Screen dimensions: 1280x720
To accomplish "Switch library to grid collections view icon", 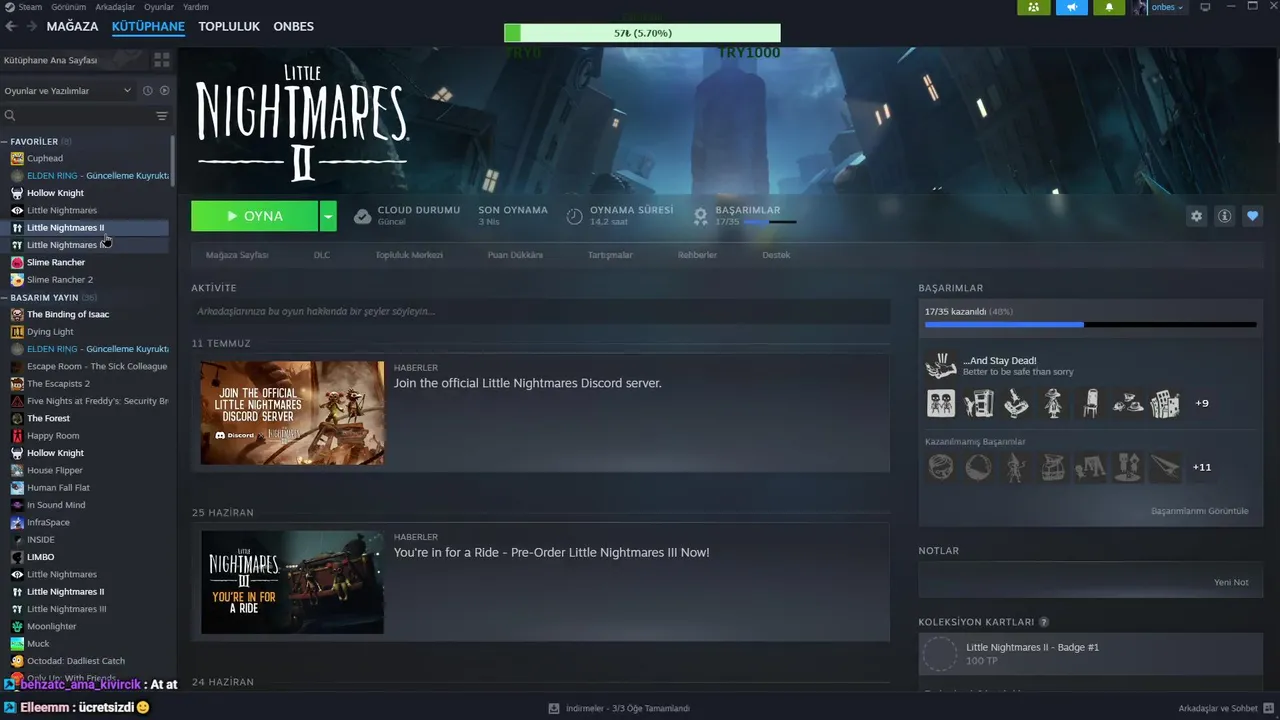I will [x=162, y=60].
